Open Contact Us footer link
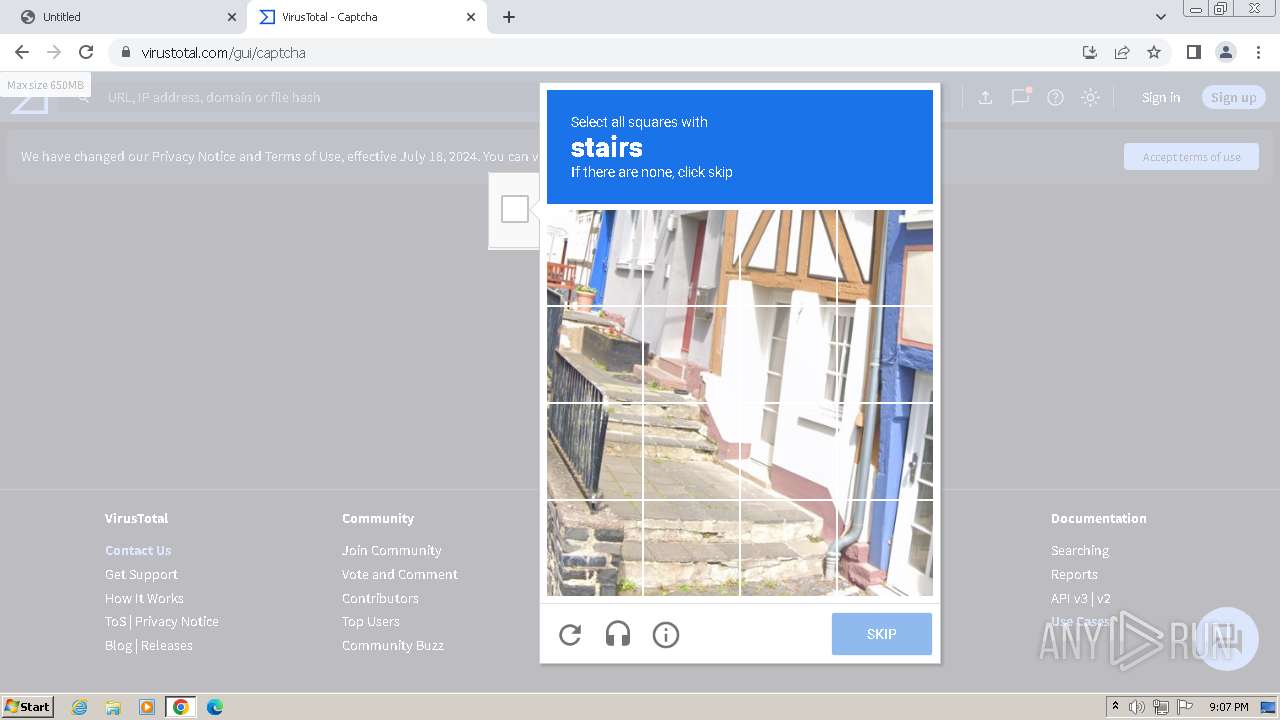This screenshot has width=1280, height=720. pyautogui.click(x=138, y=550)
